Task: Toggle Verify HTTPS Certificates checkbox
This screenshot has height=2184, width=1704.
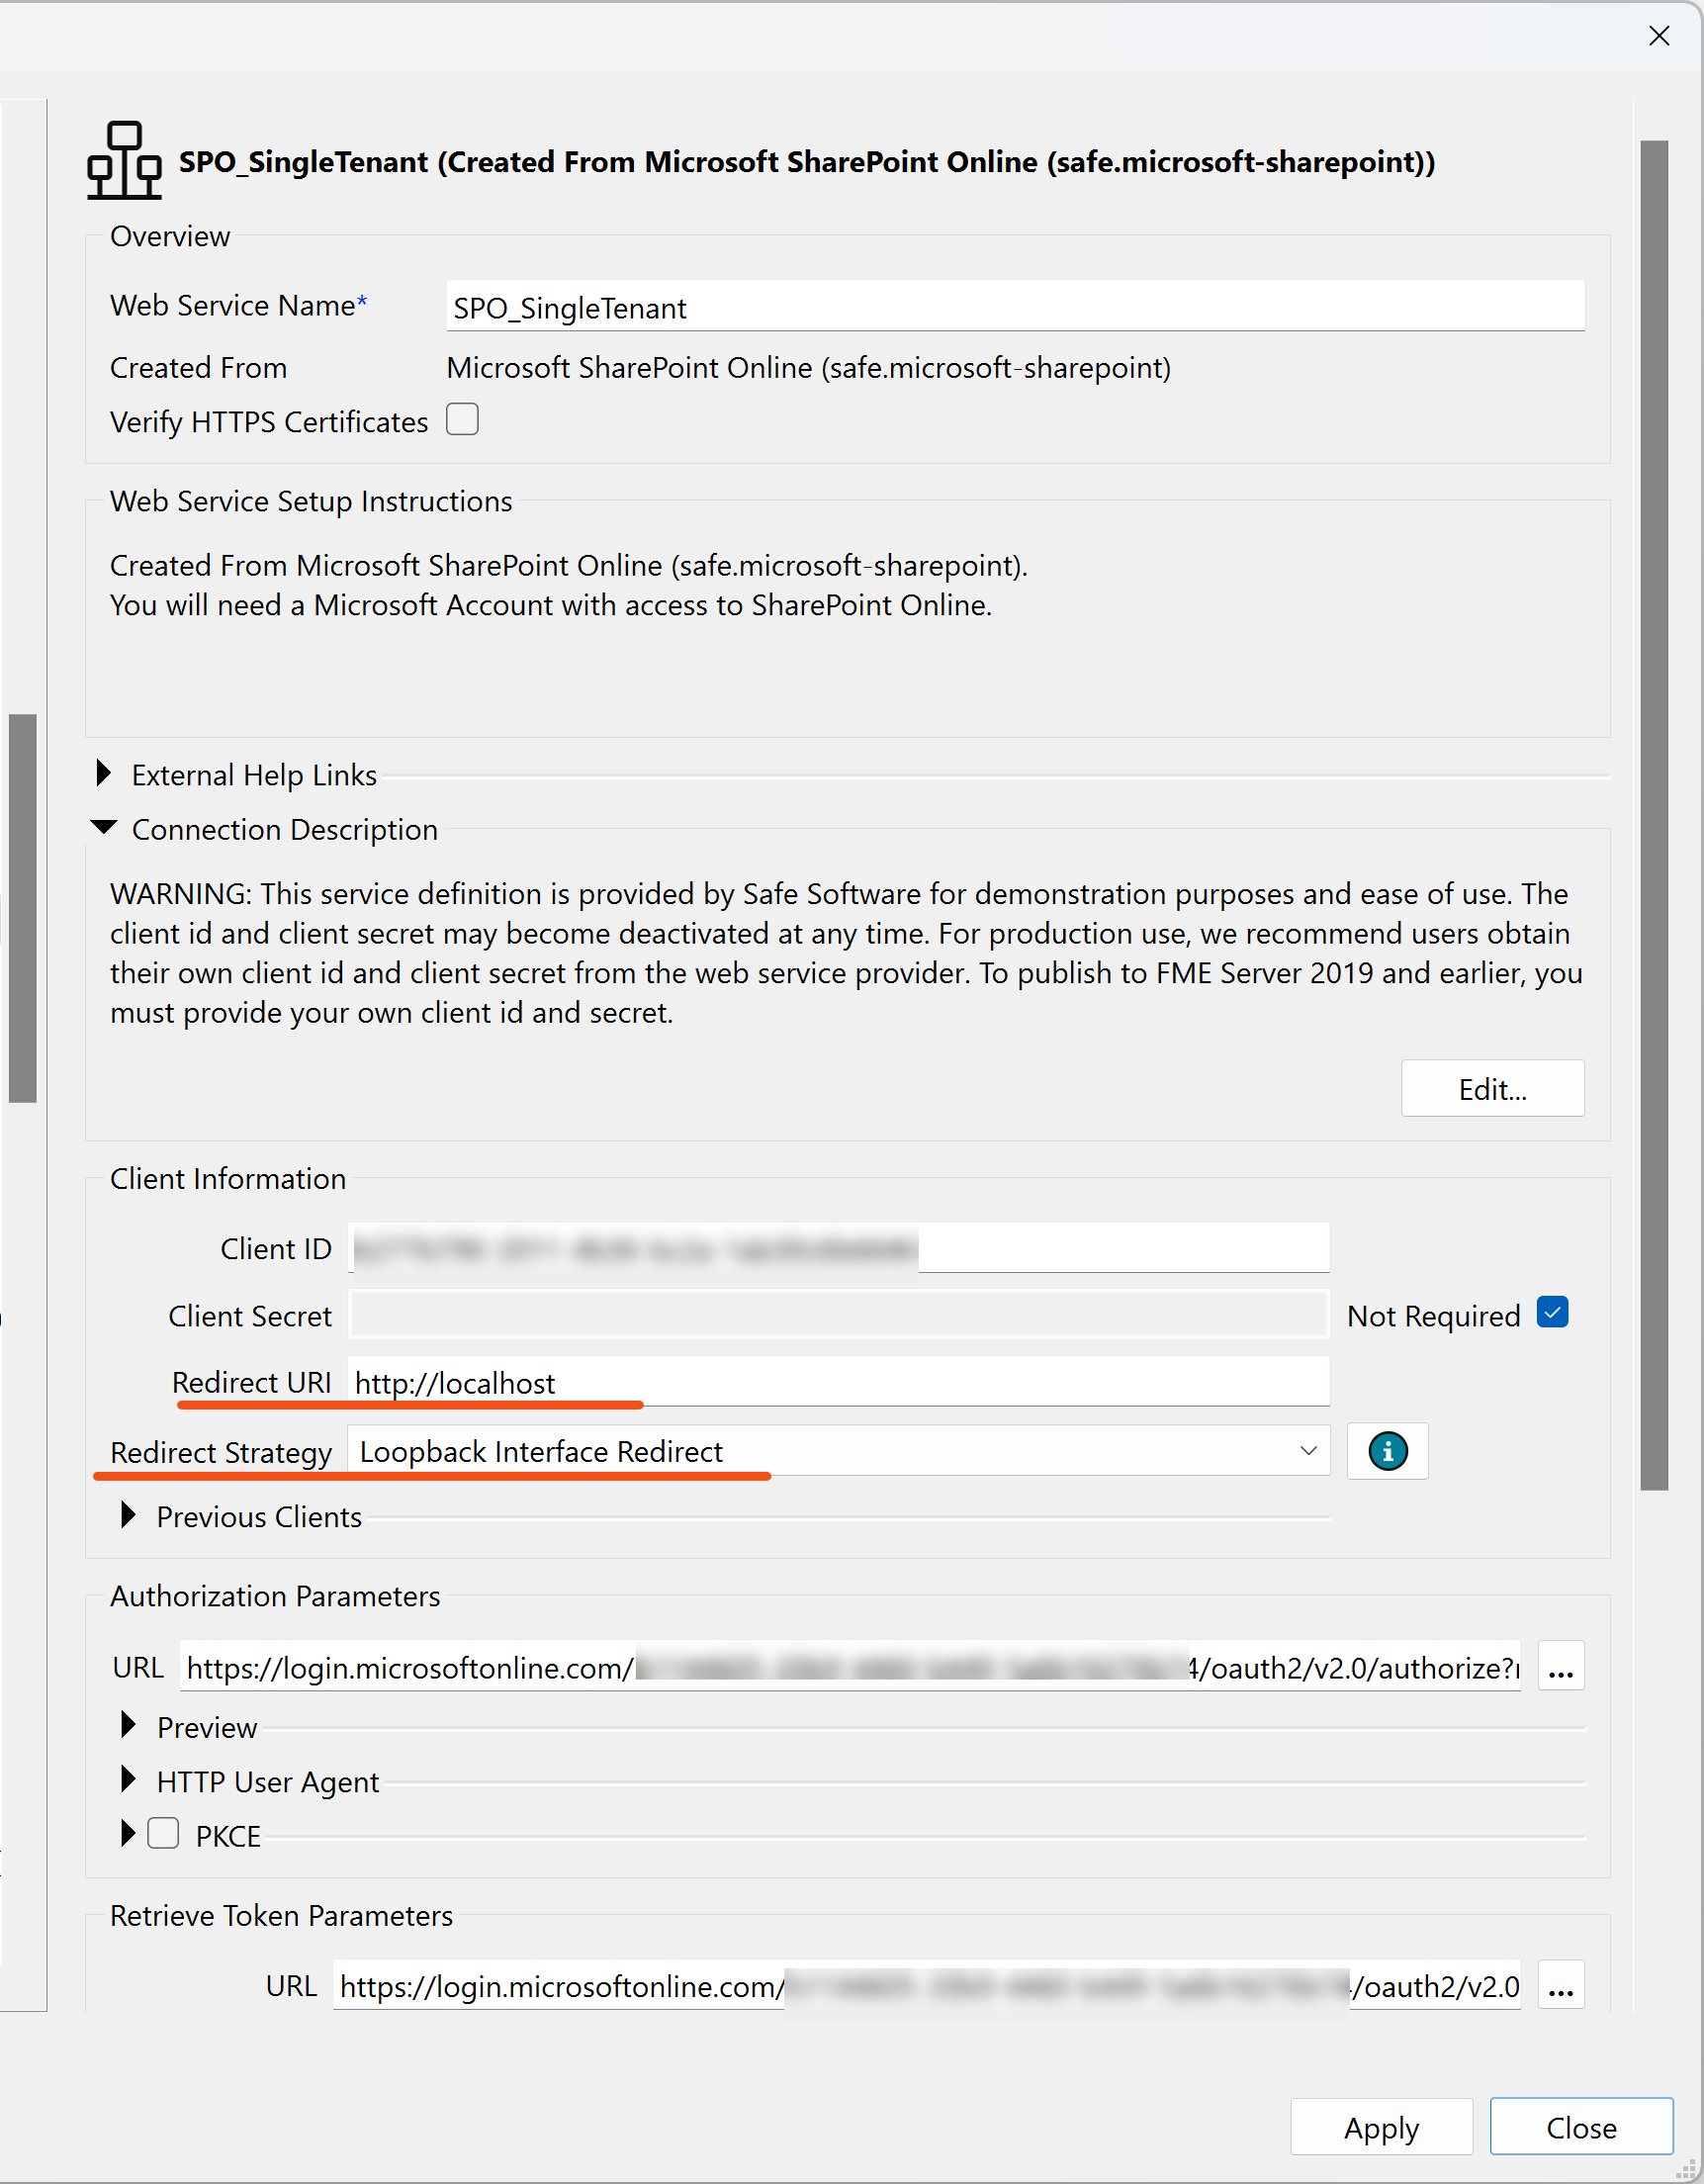Action: [x=462, y=420]
